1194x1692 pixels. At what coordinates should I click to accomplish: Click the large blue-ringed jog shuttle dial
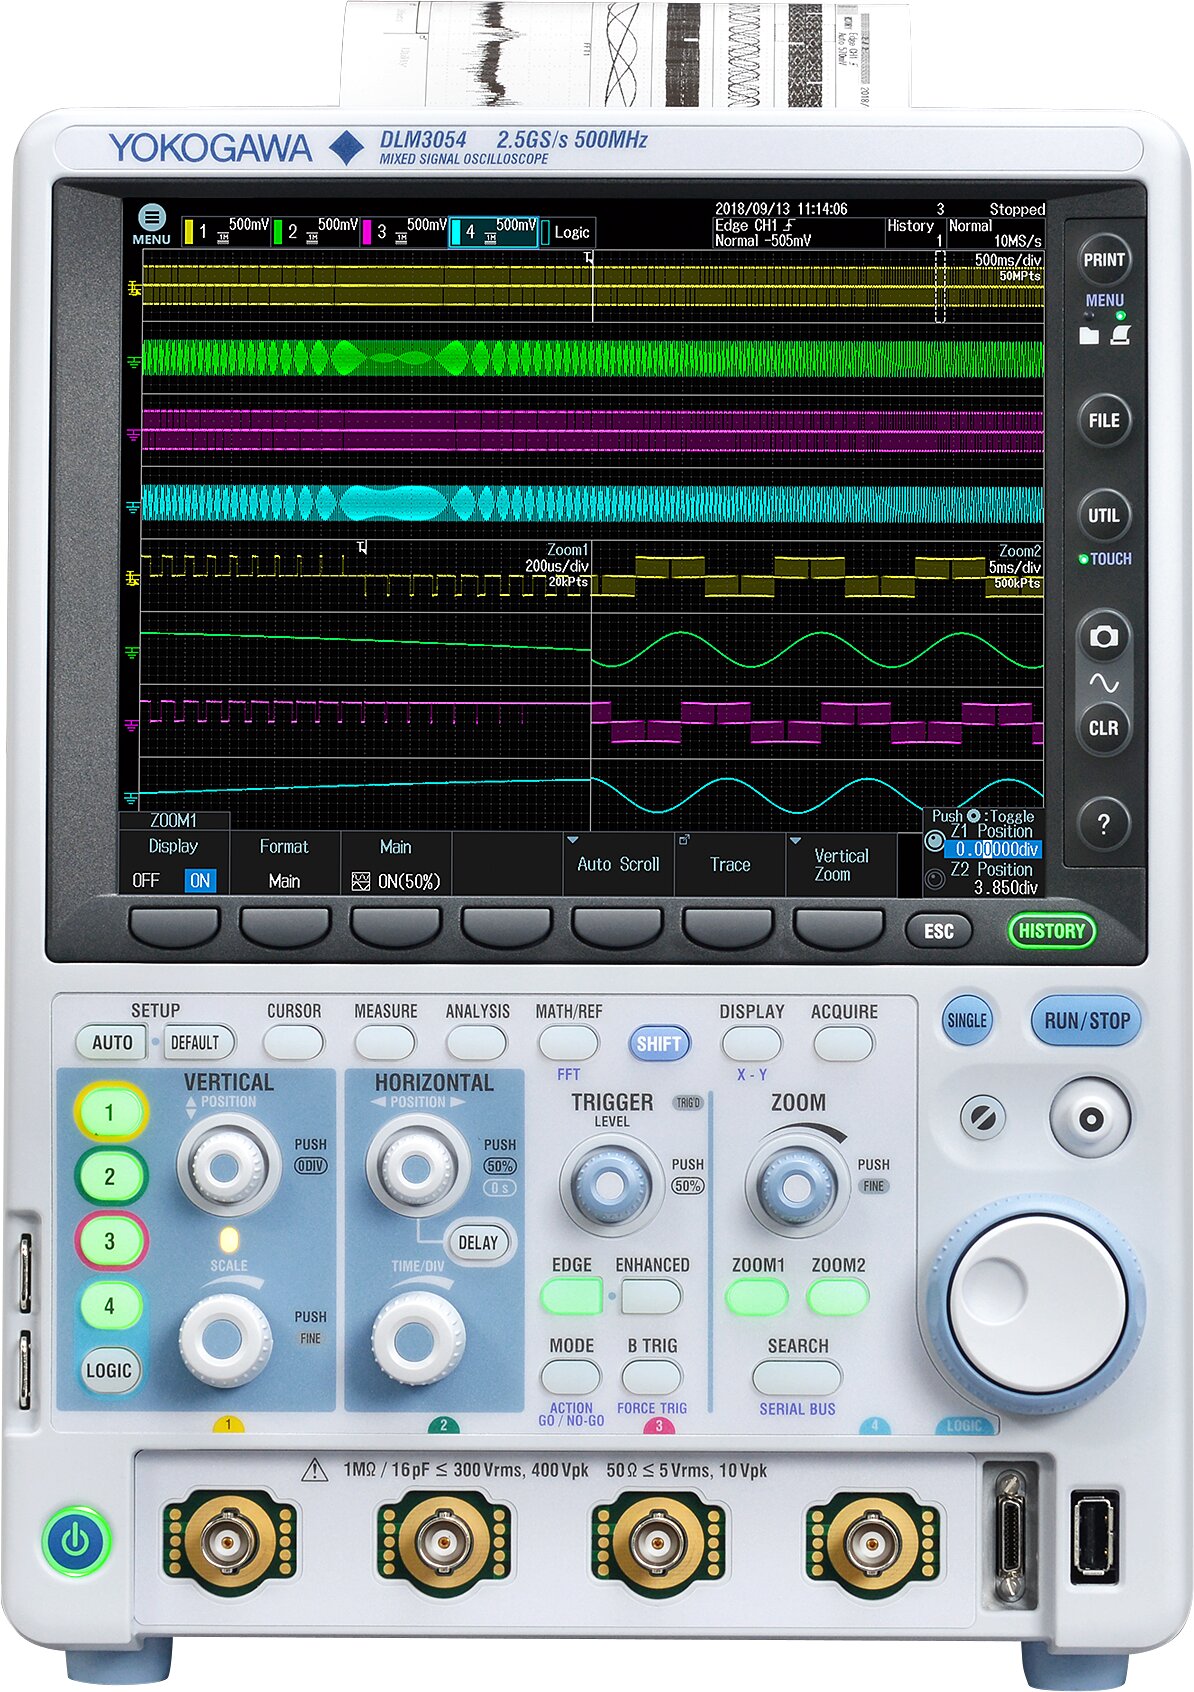pyautogui.click(x=1038, y=1304)
